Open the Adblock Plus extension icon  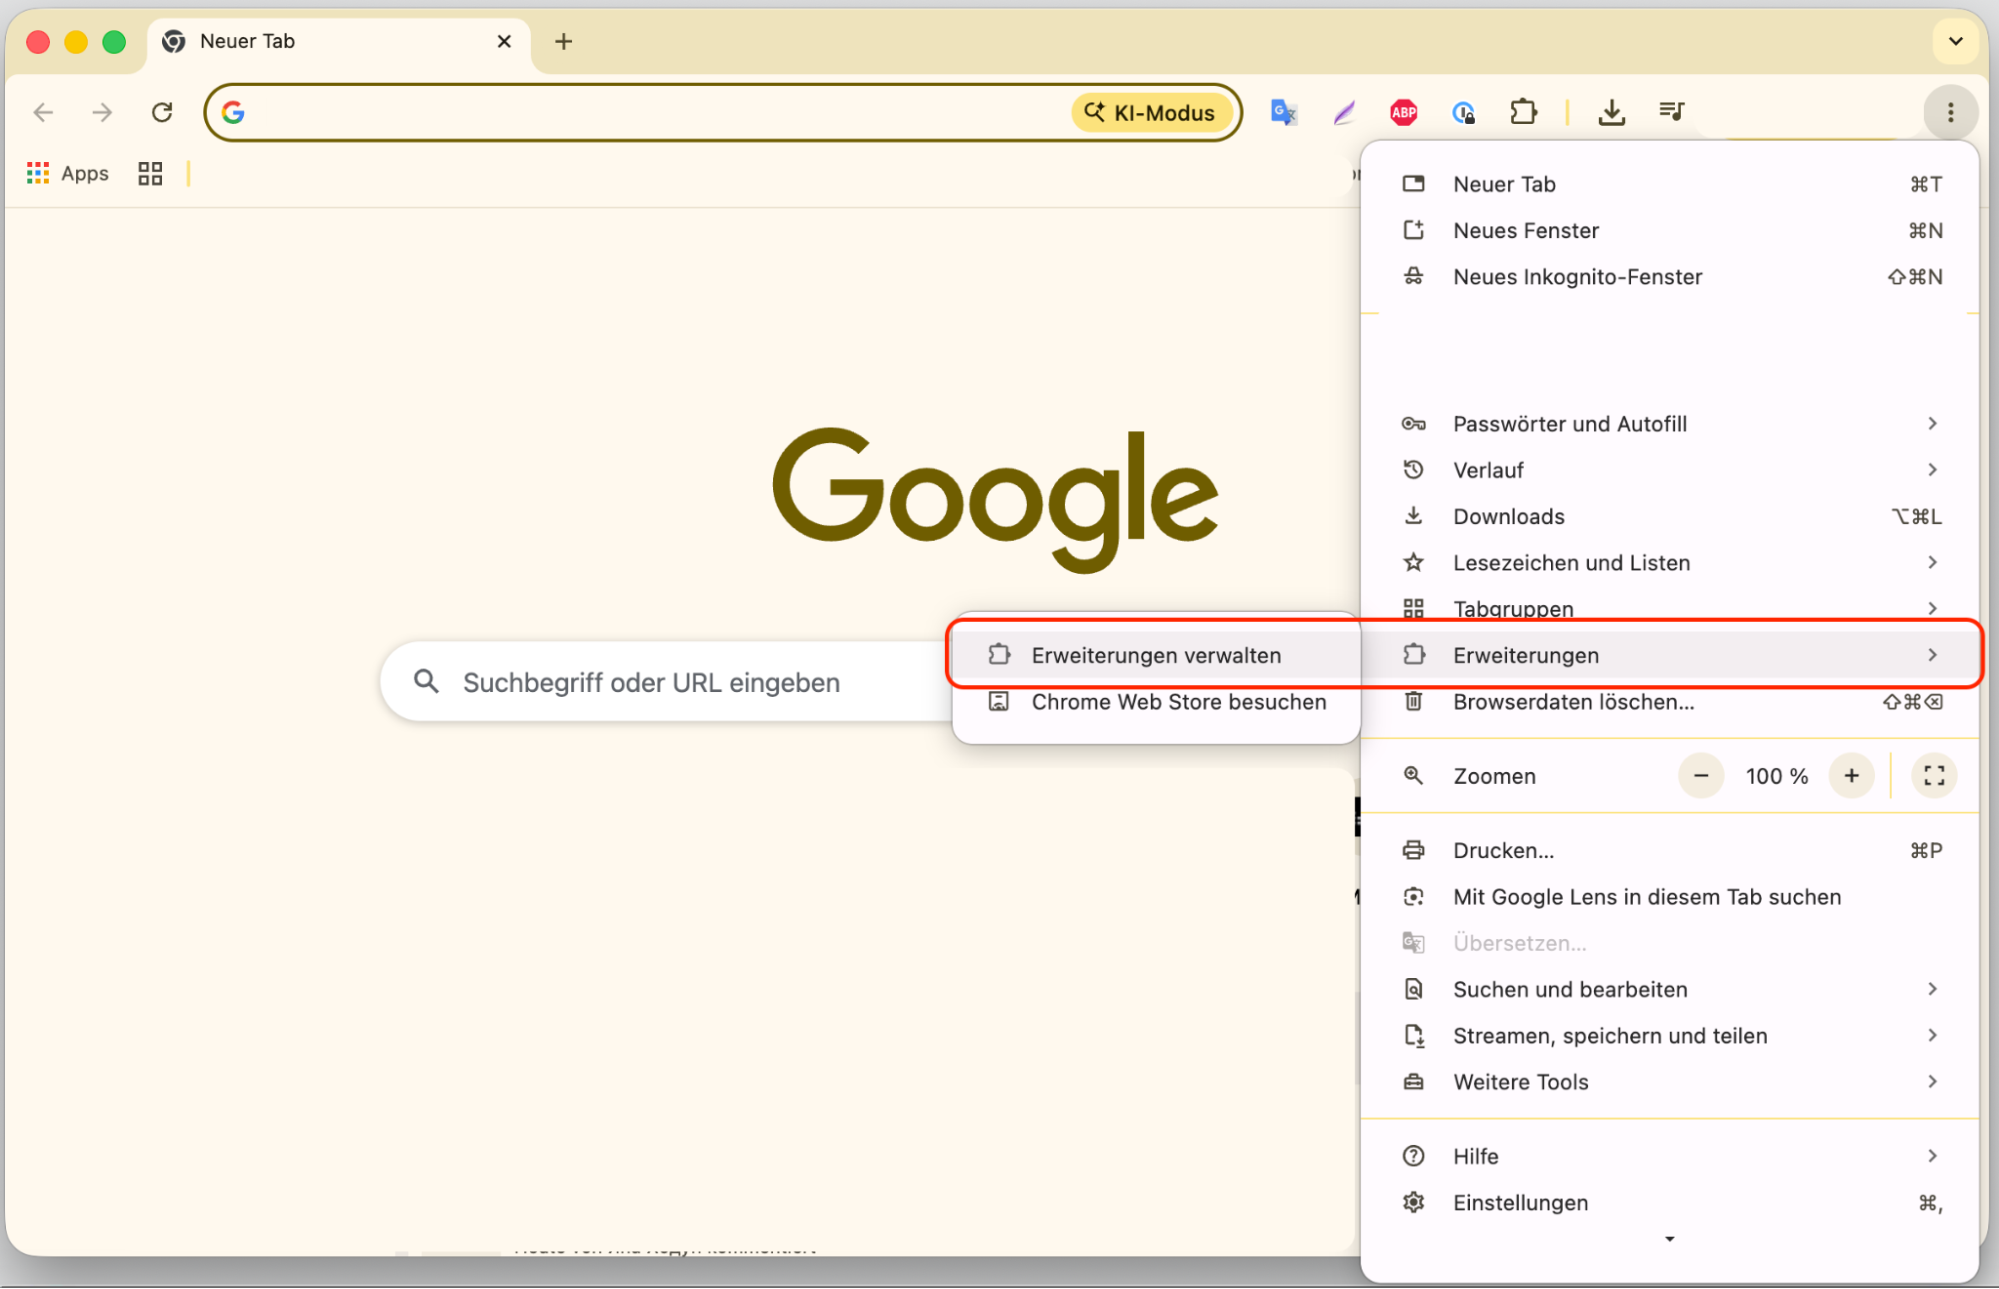click(x=1404, y=112)
